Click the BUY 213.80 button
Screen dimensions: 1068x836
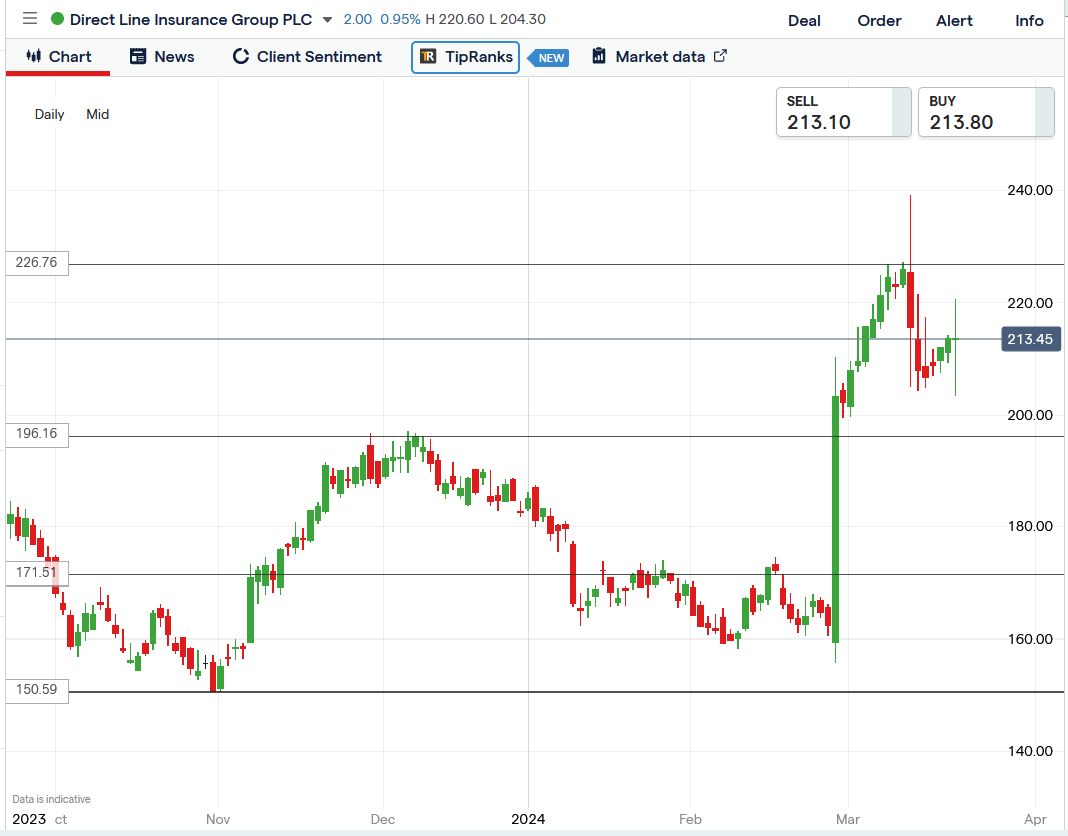(986, 112)
